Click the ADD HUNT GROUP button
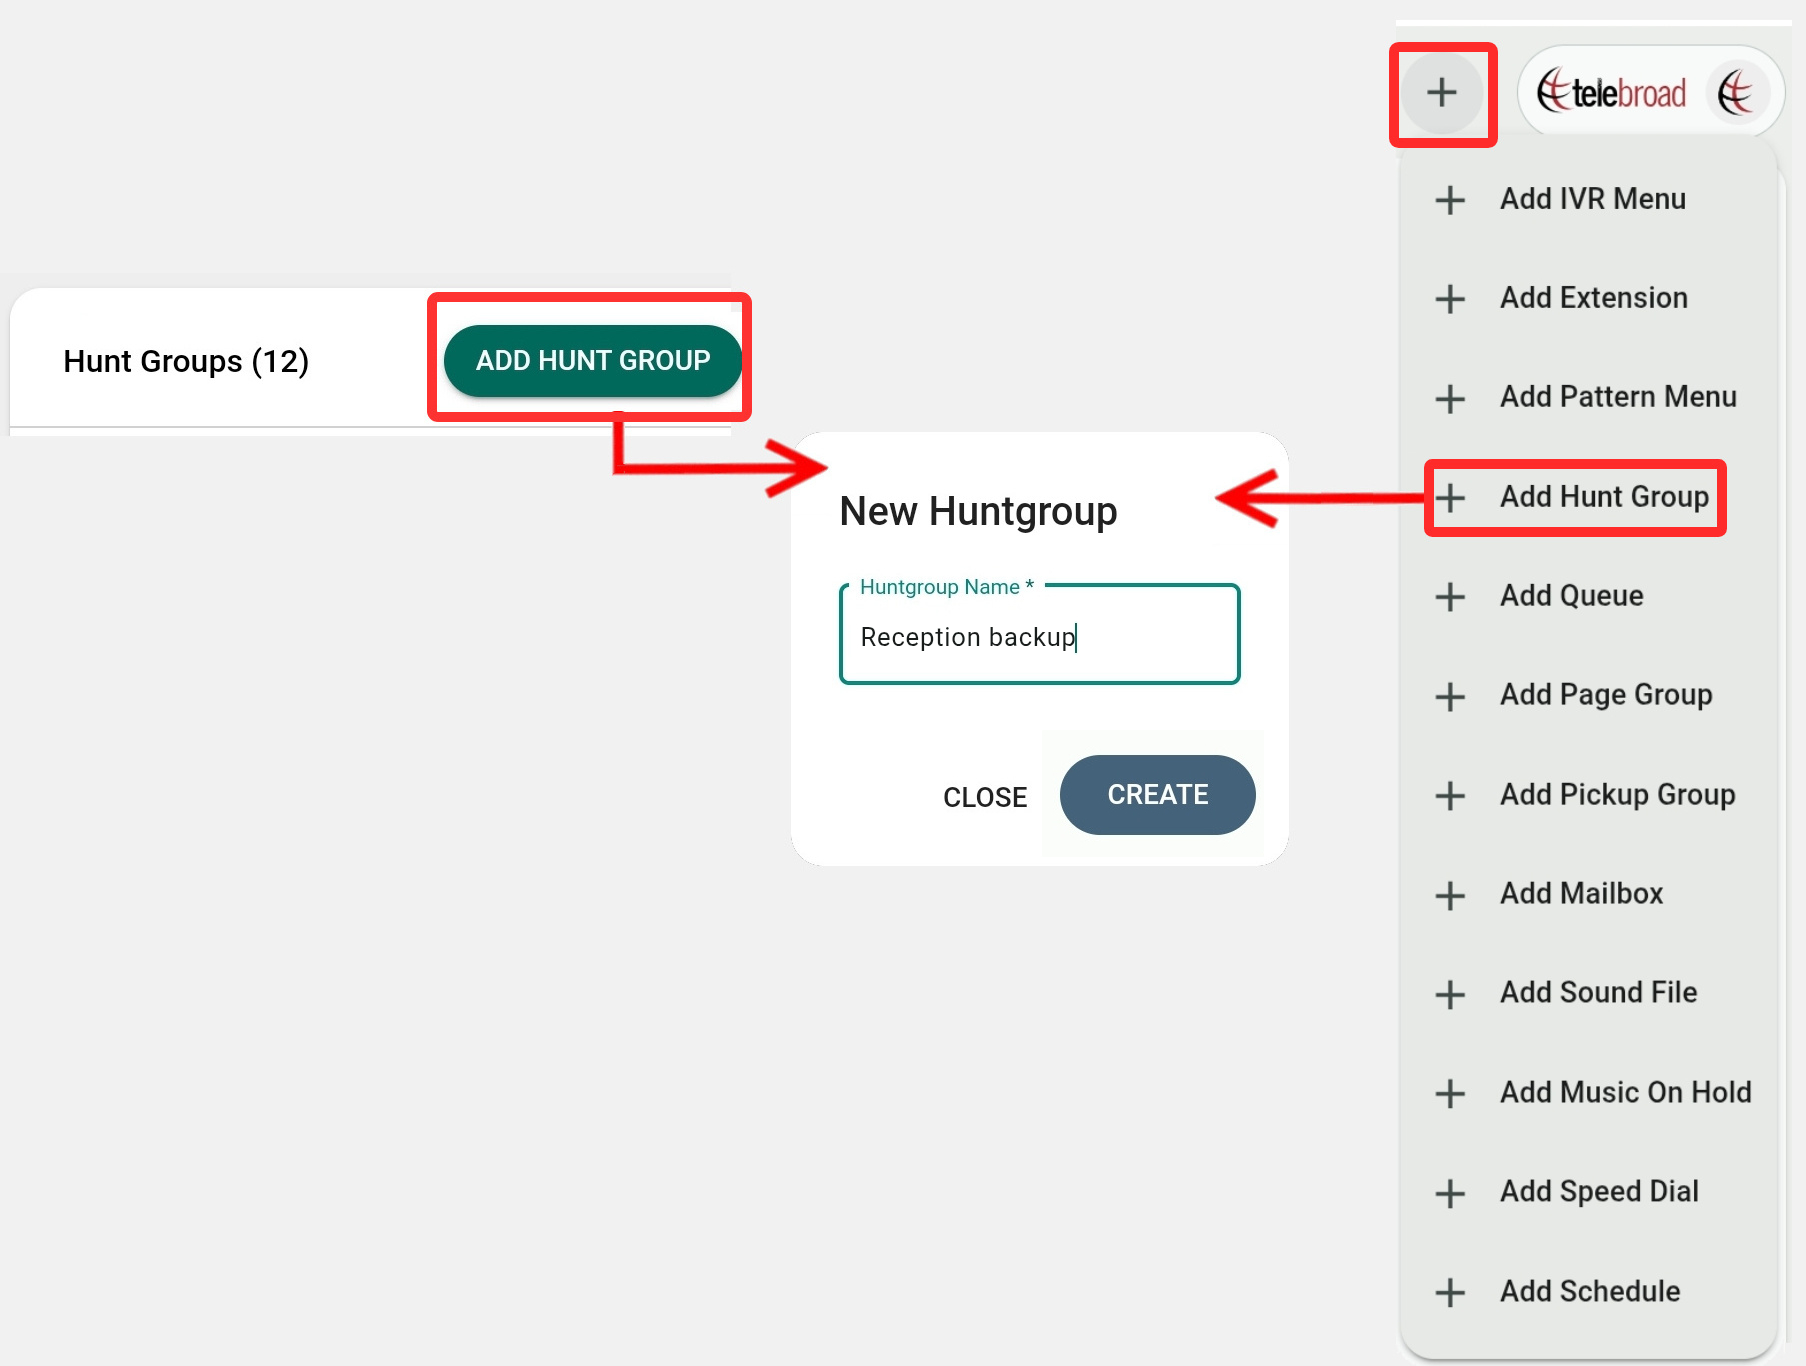This screenshot has height=1366, width=1806. click(x=593, y=361)
